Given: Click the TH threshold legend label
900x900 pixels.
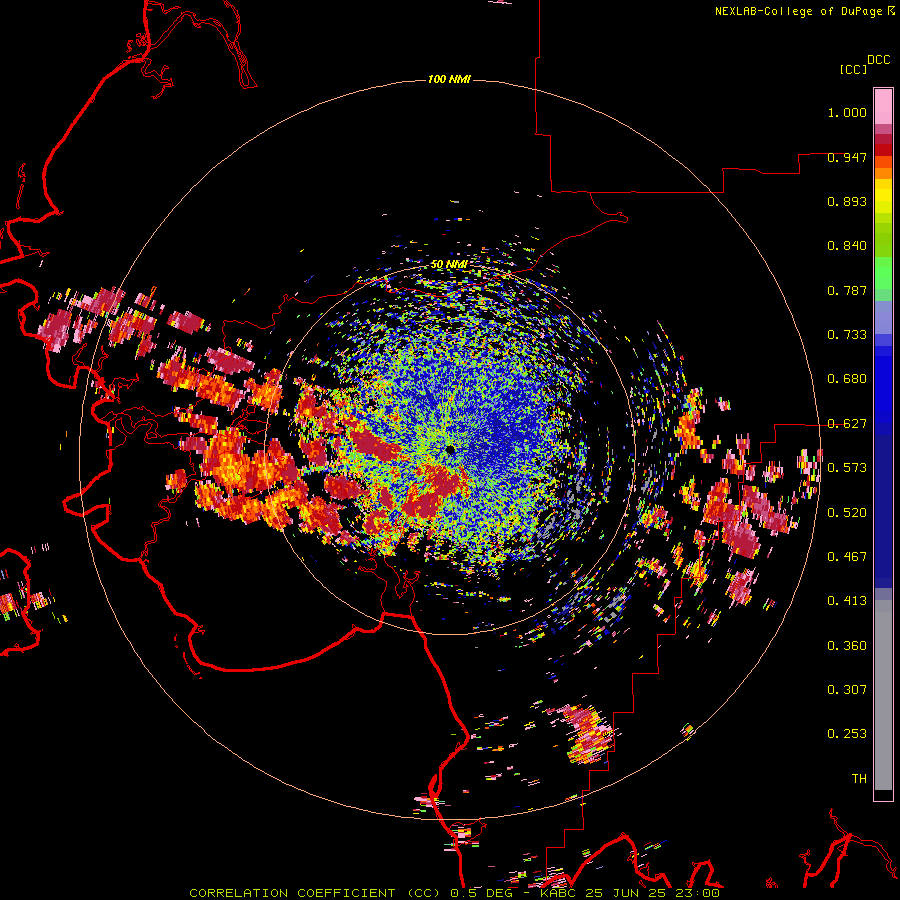Looking at the screenshot, I should [859, 778].
